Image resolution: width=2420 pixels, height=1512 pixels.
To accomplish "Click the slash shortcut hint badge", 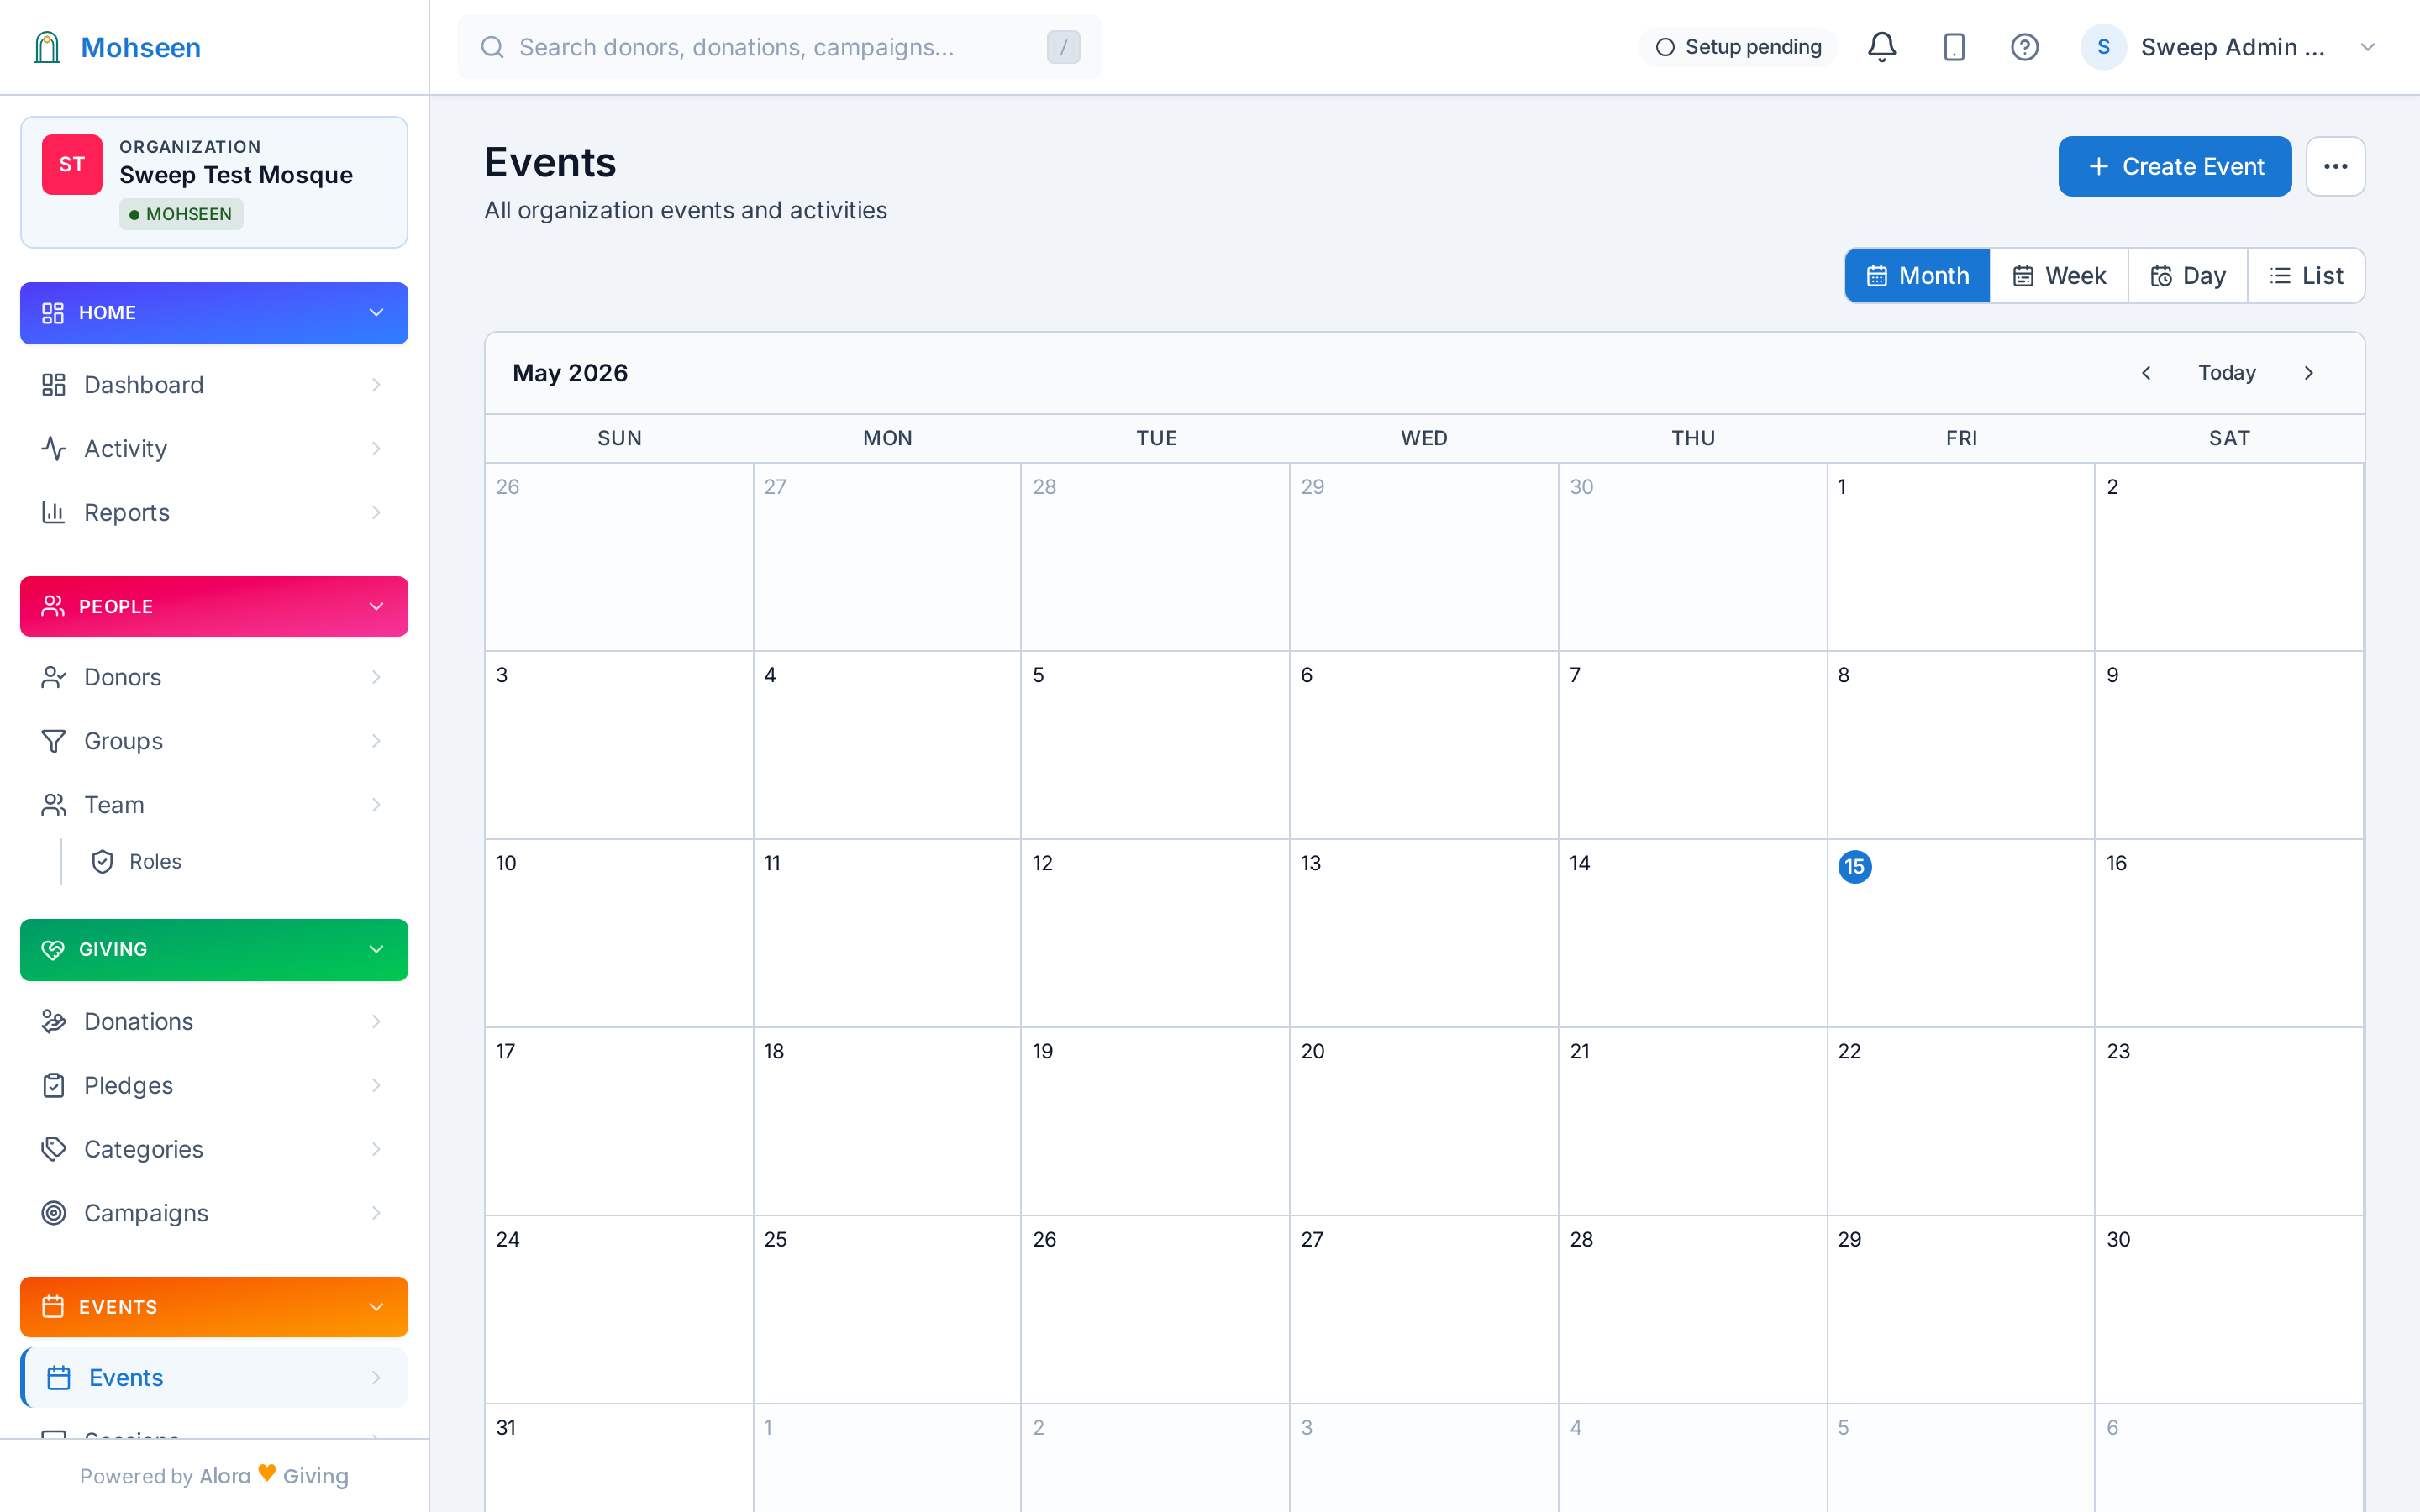I will [x=1063, y=47].
